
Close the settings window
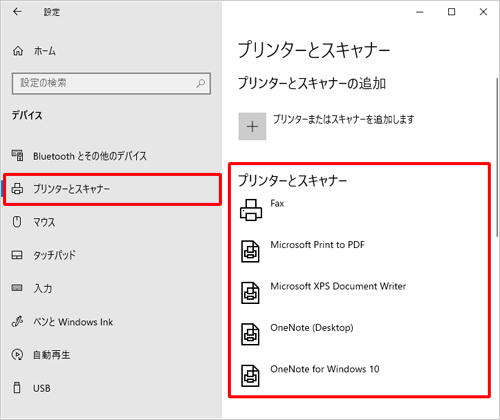pos(483,12)
